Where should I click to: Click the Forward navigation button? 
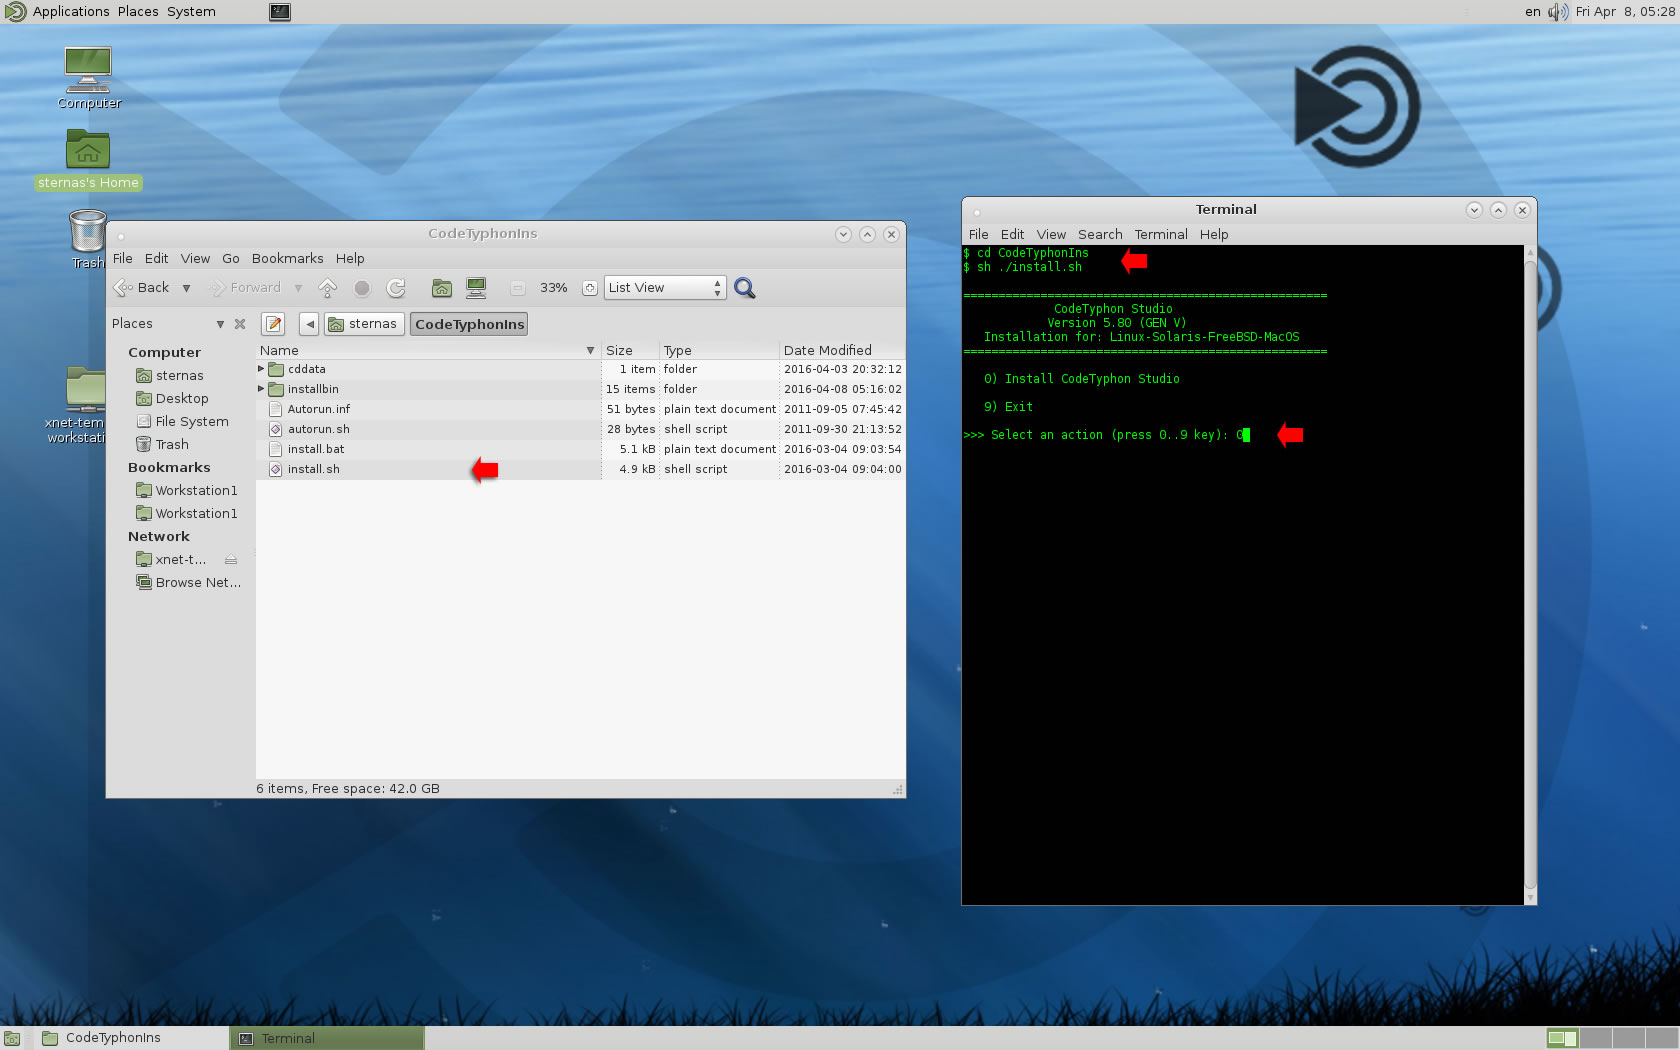coord(245,288)
